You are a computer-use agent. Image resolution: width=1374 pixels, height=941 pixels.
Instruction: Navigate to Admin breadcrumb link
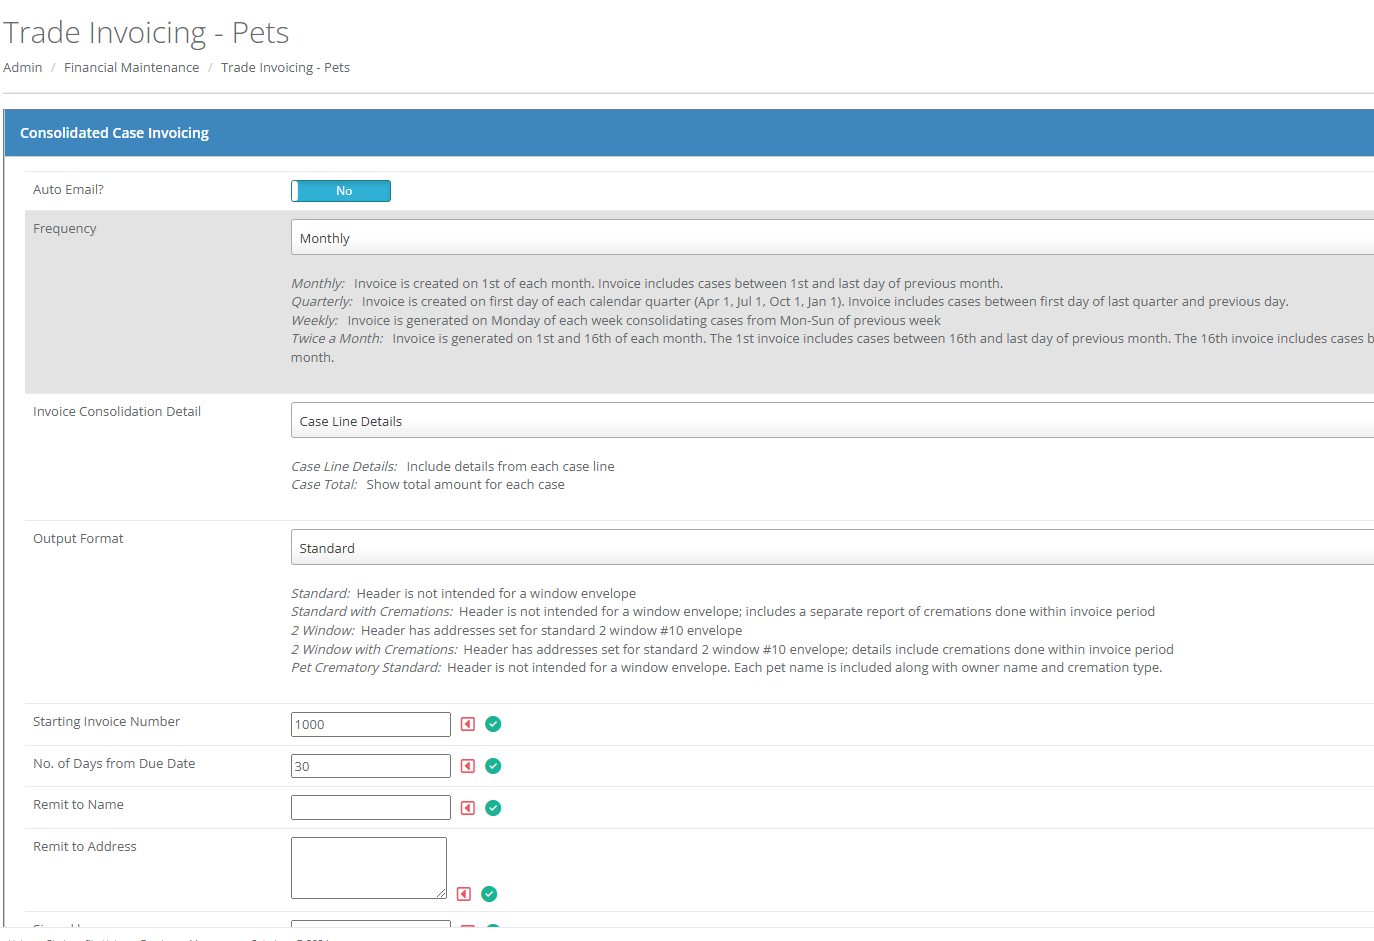(x=22, y=67)
